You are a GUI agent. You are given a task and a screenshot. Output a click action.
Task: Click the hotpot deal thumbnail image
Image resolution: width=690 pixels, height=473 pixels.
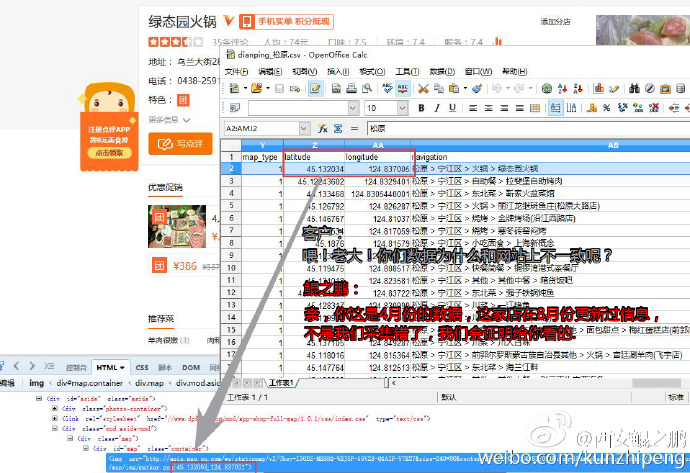[177, 226]
